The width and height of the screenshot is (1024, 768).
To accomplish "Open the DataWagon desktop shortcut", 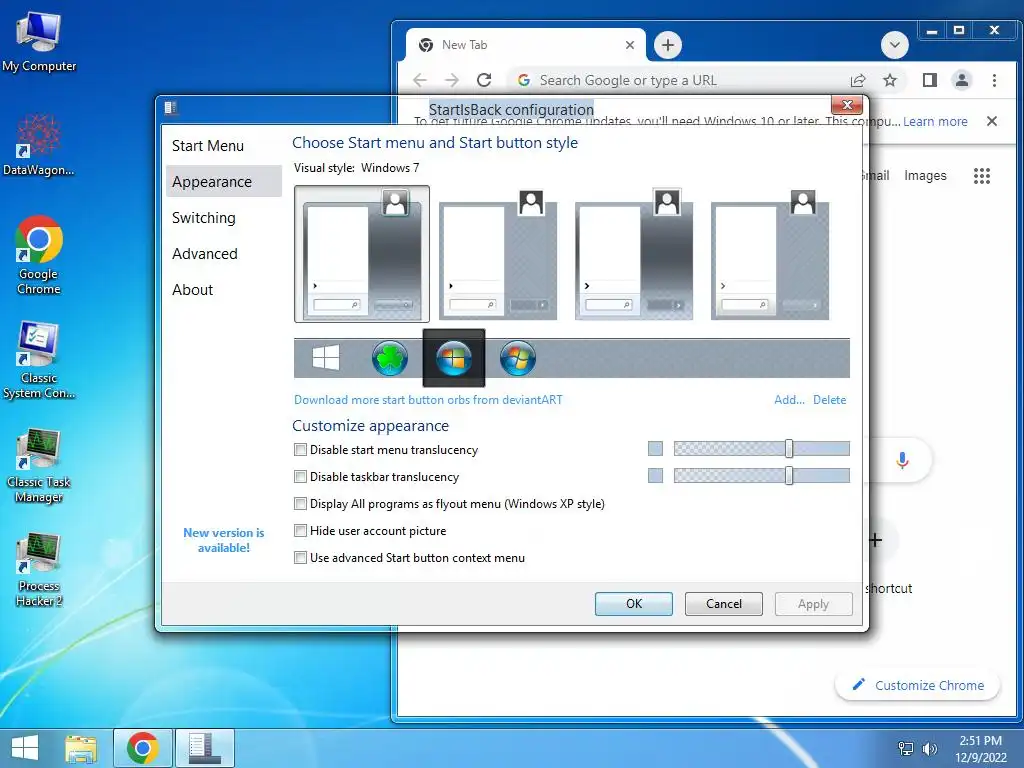I will tap(39, 145).
